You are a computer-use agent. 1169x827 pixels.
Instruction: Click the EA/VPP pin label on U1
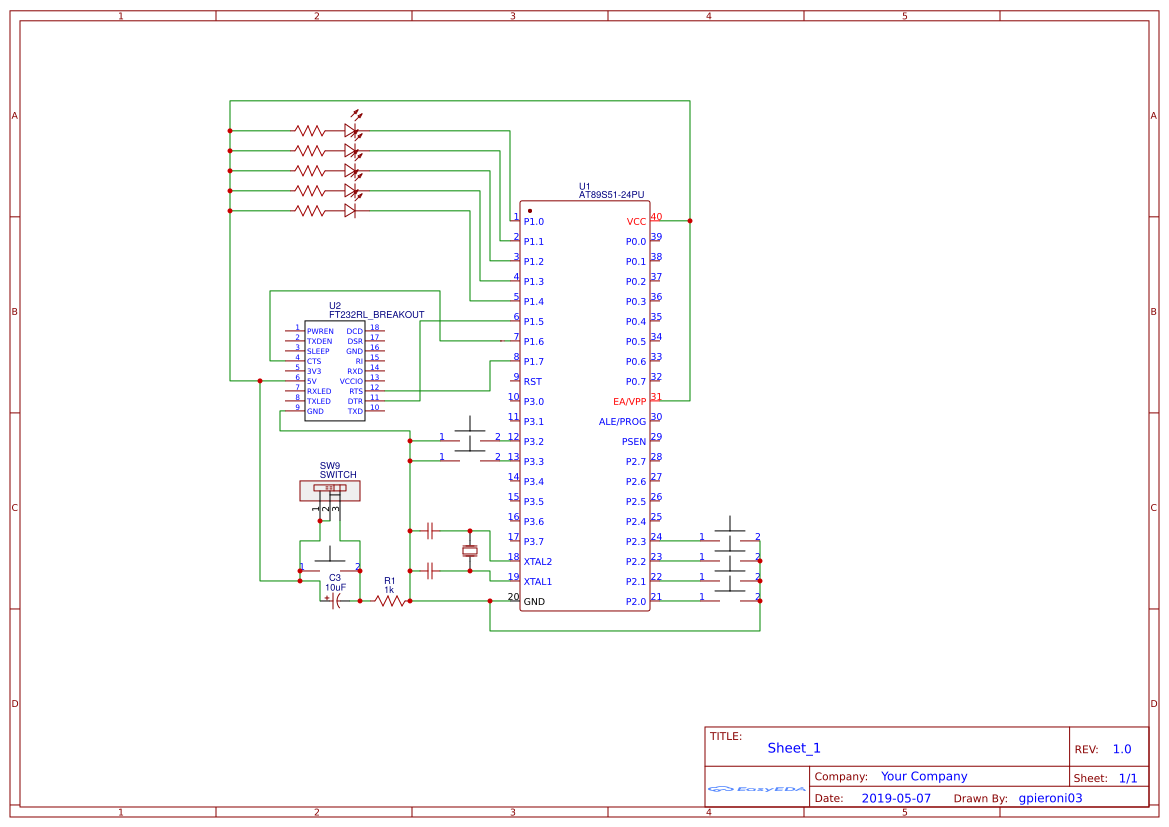(629, 401)
